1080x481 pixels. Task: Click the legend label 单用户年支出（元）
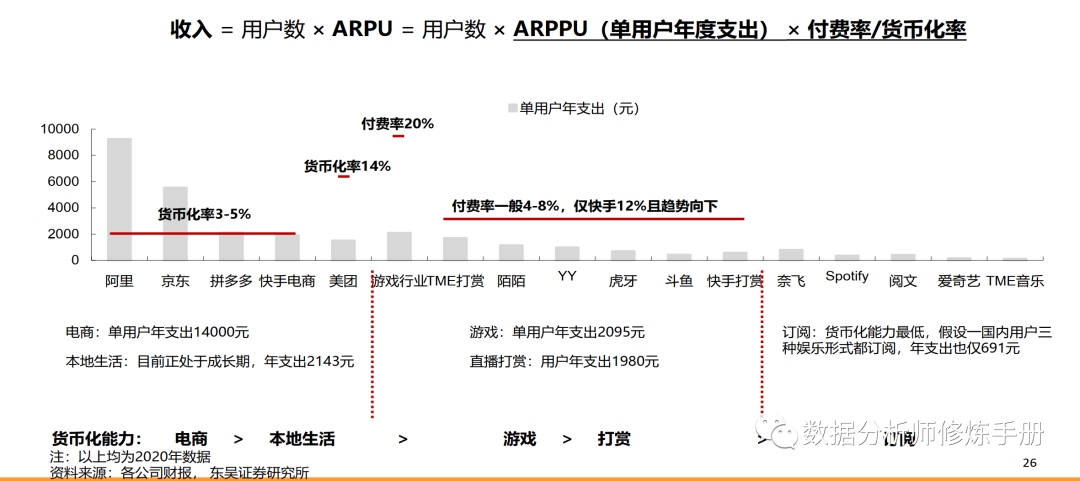coord(580,108)
